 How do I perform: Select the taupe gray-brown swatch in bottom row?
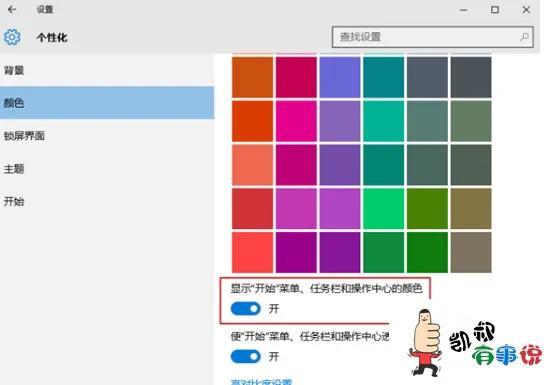click(x=471, y=252)
